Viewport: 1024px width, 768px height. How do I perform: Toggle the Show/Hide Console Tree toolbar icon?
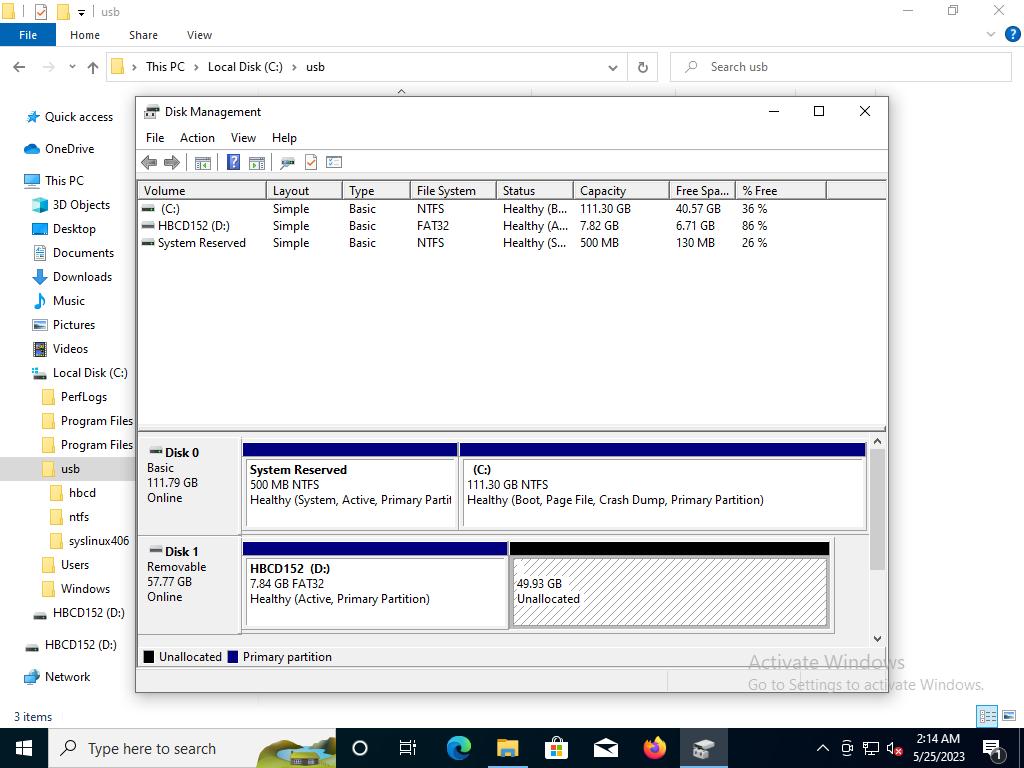(202, 162)
